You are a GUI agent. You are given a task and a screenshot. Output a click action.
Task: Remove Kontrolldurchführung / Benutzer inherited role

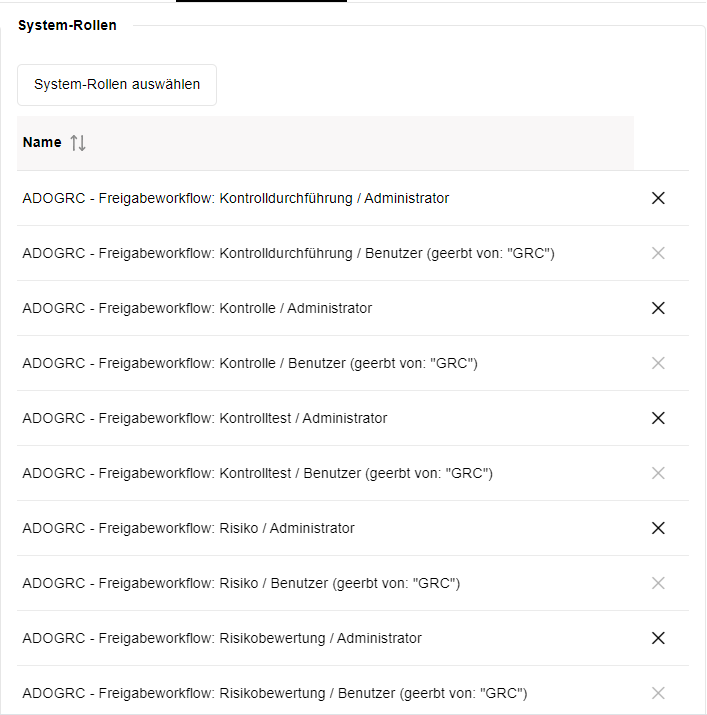[658, 253]
